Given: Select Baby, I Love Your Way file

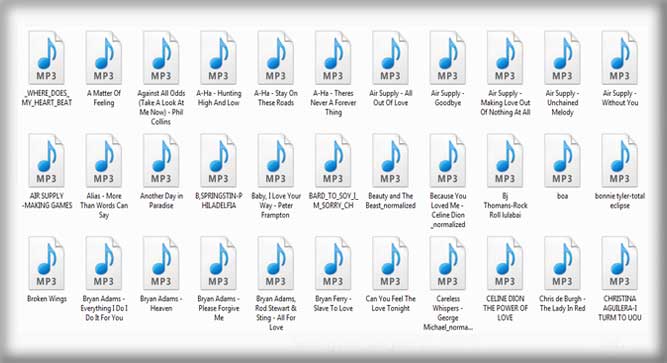Looking at the screenshot, I should pyautogui.click(x=276, y=161).
